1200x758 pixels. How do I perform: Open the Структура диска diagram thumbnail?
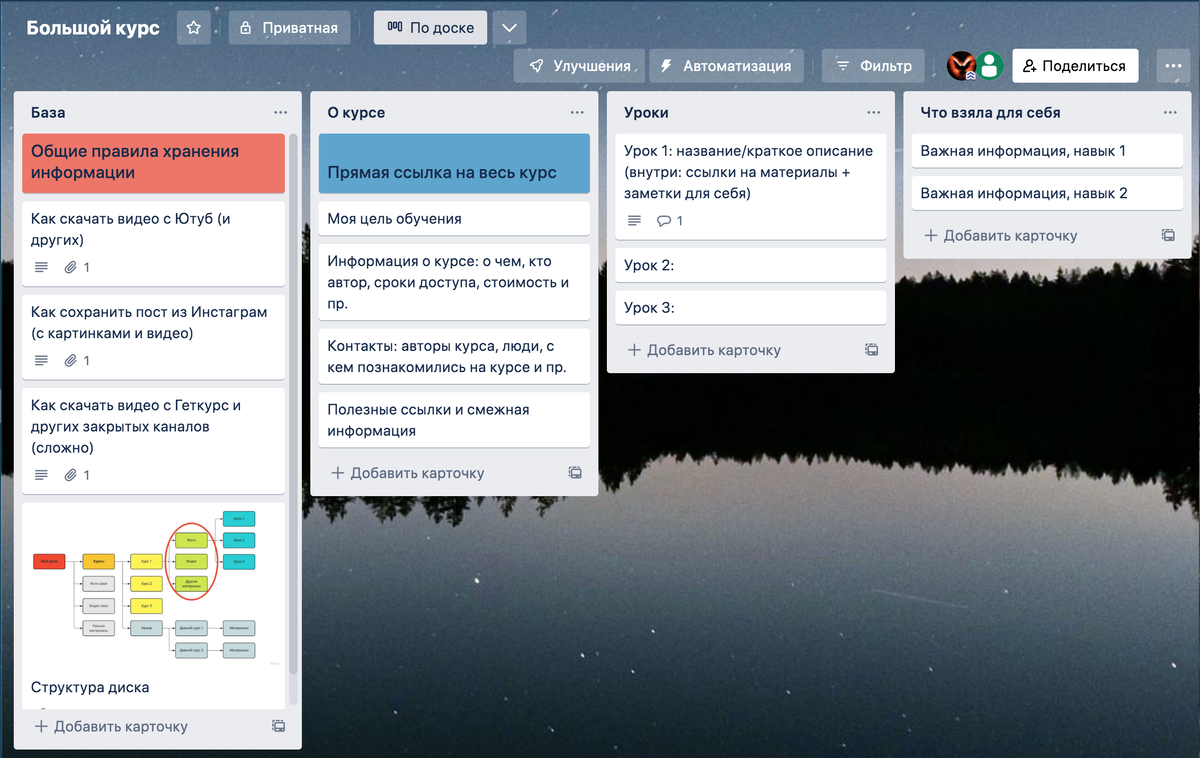(154, 586)
